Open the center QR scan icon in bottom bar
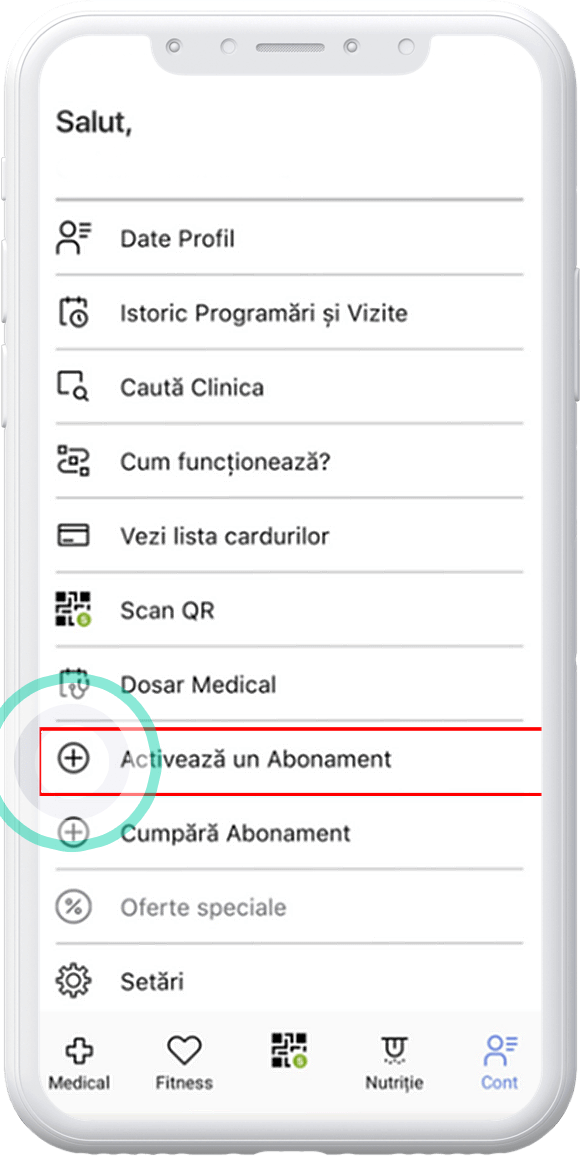 click(289, 1051)
